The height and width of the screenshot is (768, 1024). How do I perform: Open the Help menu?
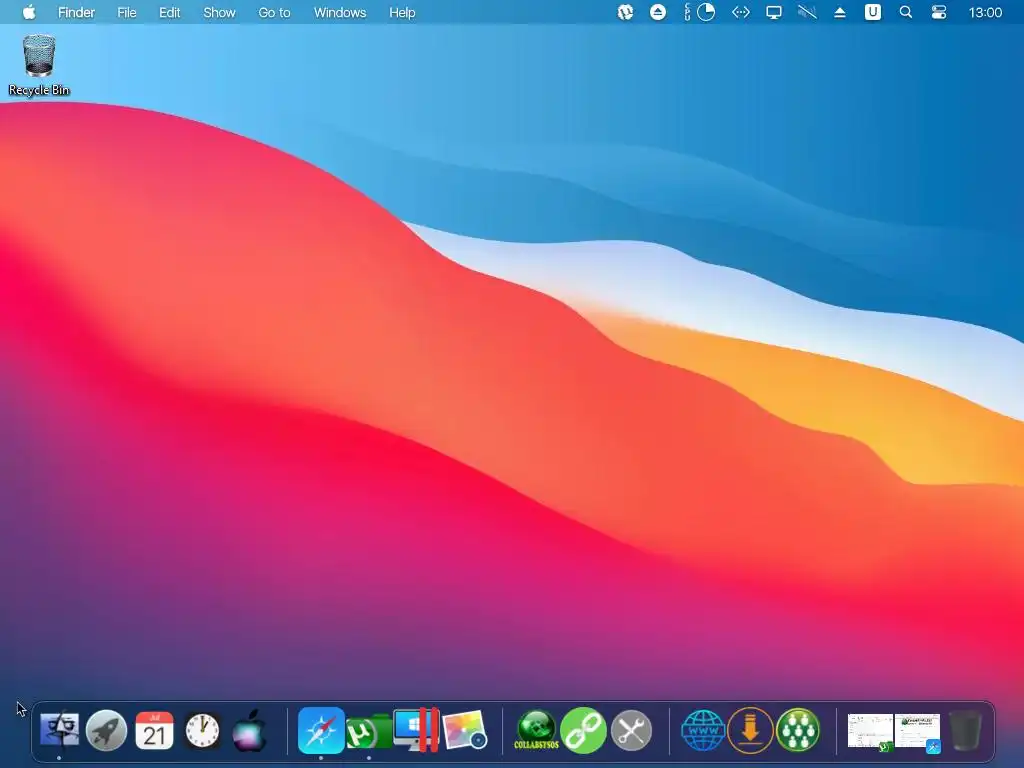tap(402, 12)
